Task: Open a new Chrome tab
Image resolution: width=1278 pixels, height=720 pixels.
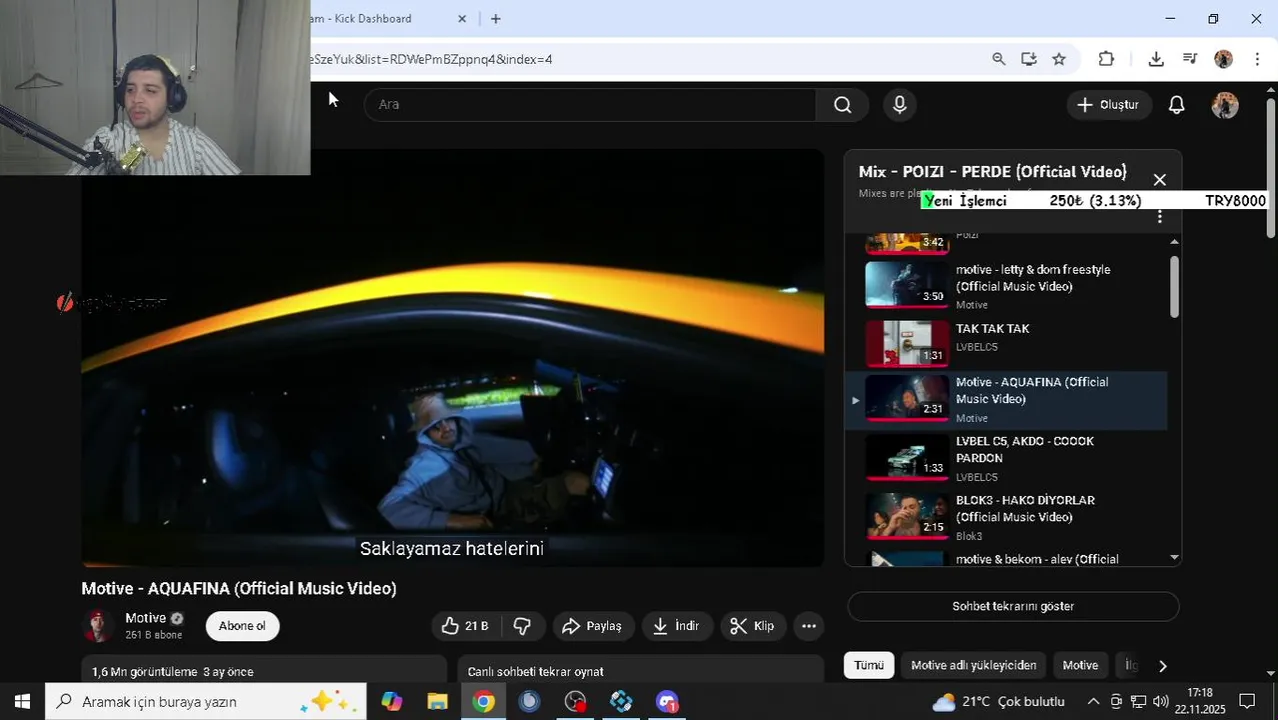Action: coord(496,19)
